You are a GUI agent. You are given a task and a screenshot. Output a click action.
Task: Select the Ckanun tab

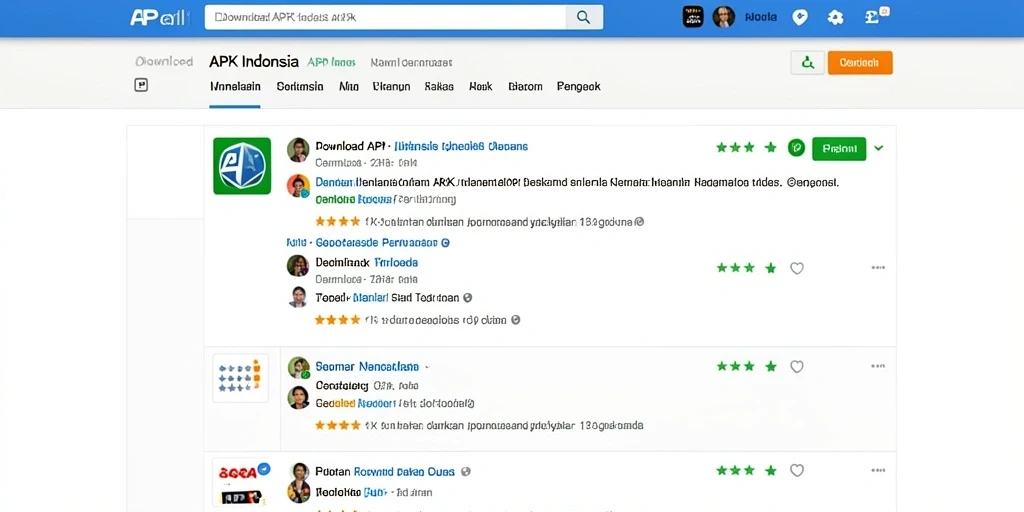point(391,86)
